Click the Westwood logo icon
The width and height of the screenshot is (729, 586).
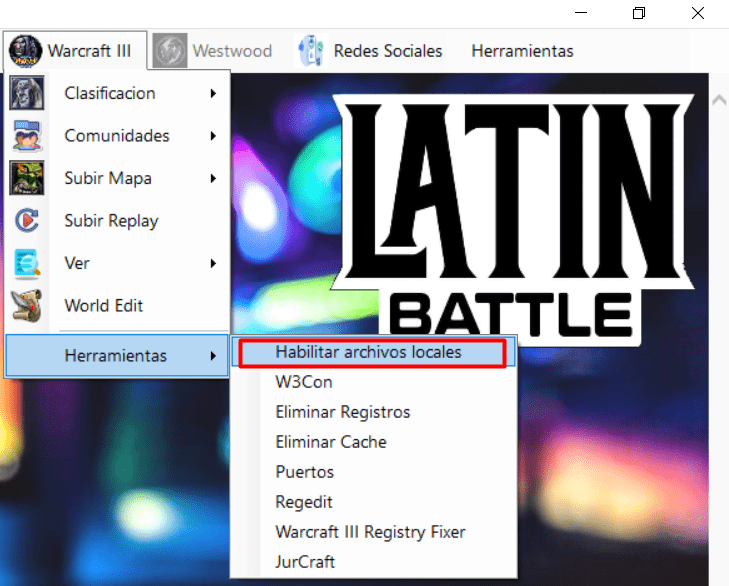point(170,50)
